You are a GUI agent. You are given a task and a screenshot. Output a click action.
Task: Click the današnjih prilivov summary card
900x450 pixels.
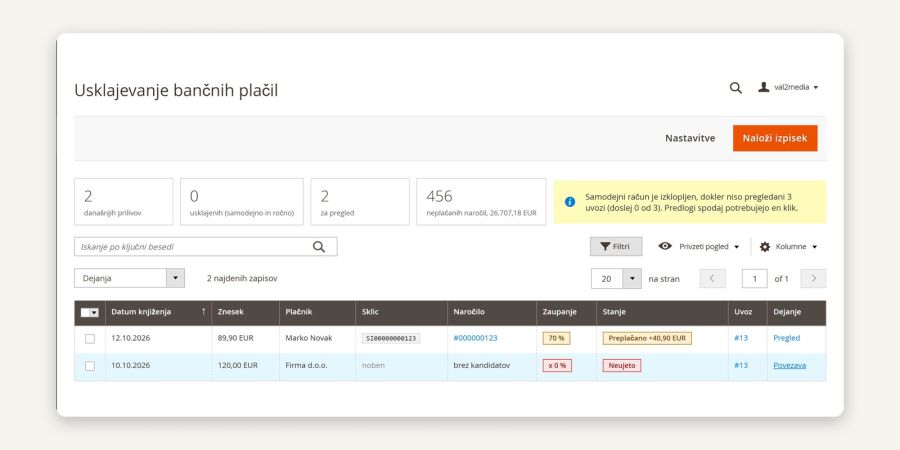pos(123,201)
